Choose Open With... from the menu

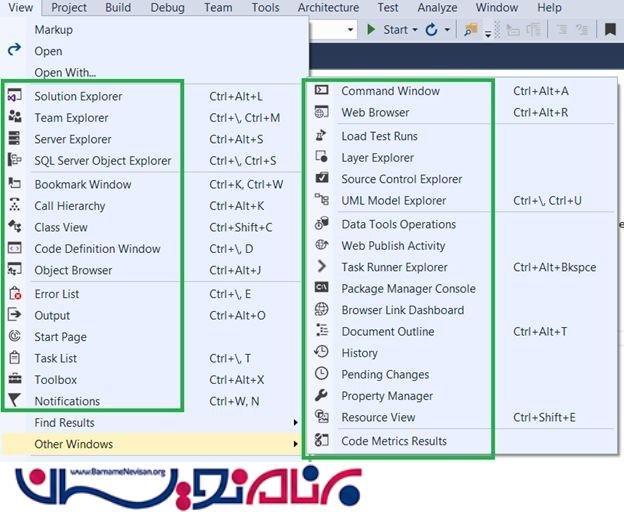tap(65, 72)
